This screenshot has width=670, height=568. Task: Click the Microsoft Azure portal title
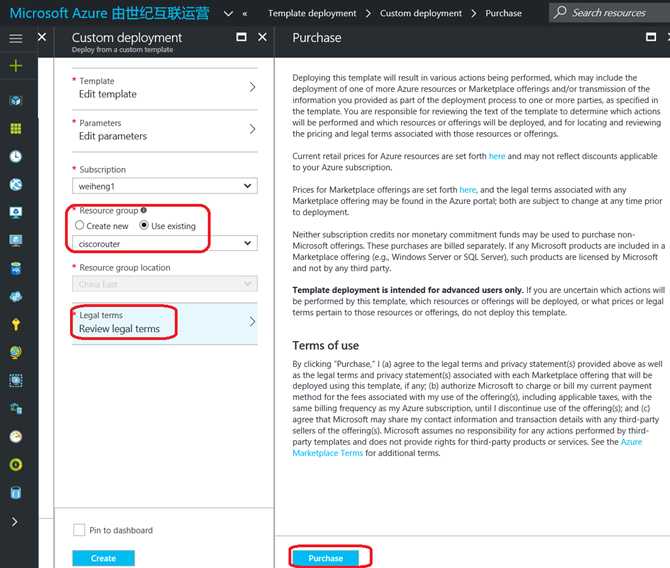tap(109, 13)
